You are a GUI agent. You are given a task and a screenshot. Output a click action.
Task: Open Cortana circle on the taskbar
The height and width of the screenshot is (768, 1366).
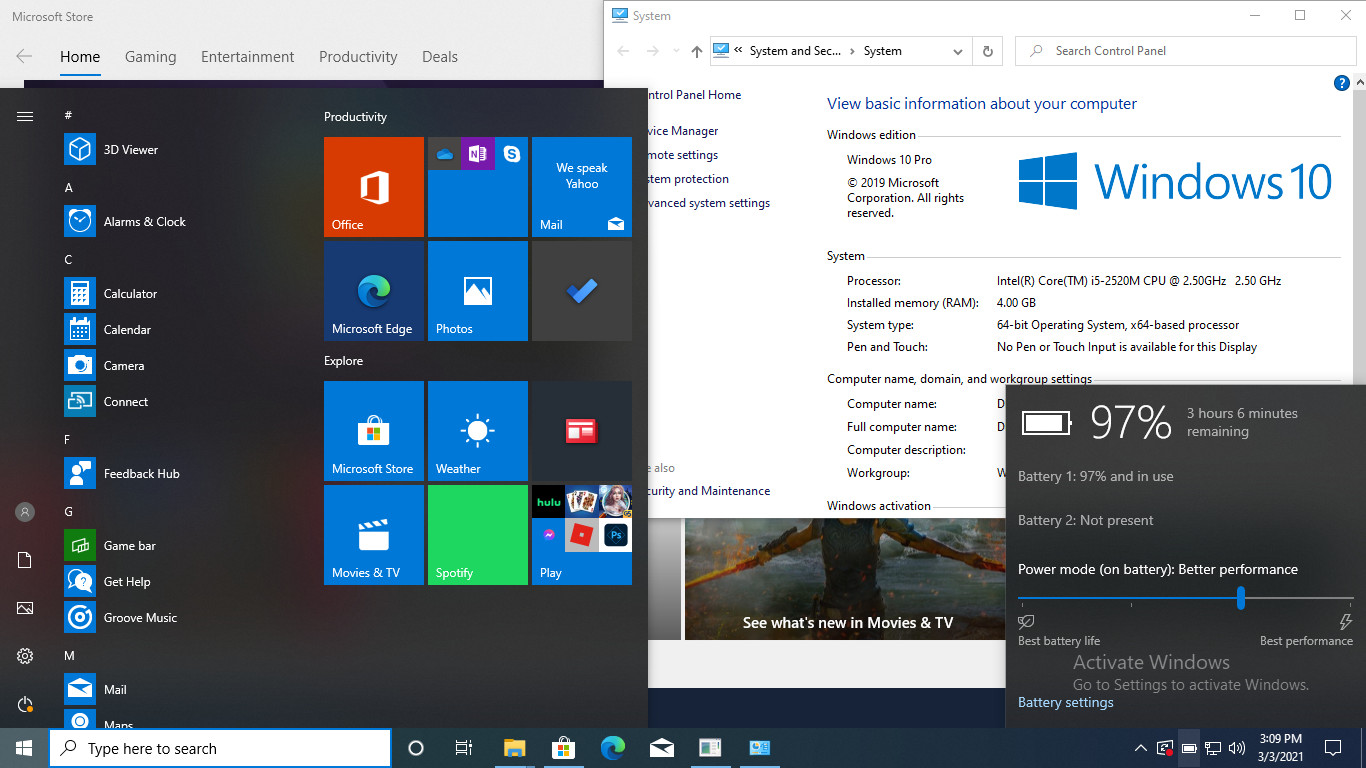[416, 748]
